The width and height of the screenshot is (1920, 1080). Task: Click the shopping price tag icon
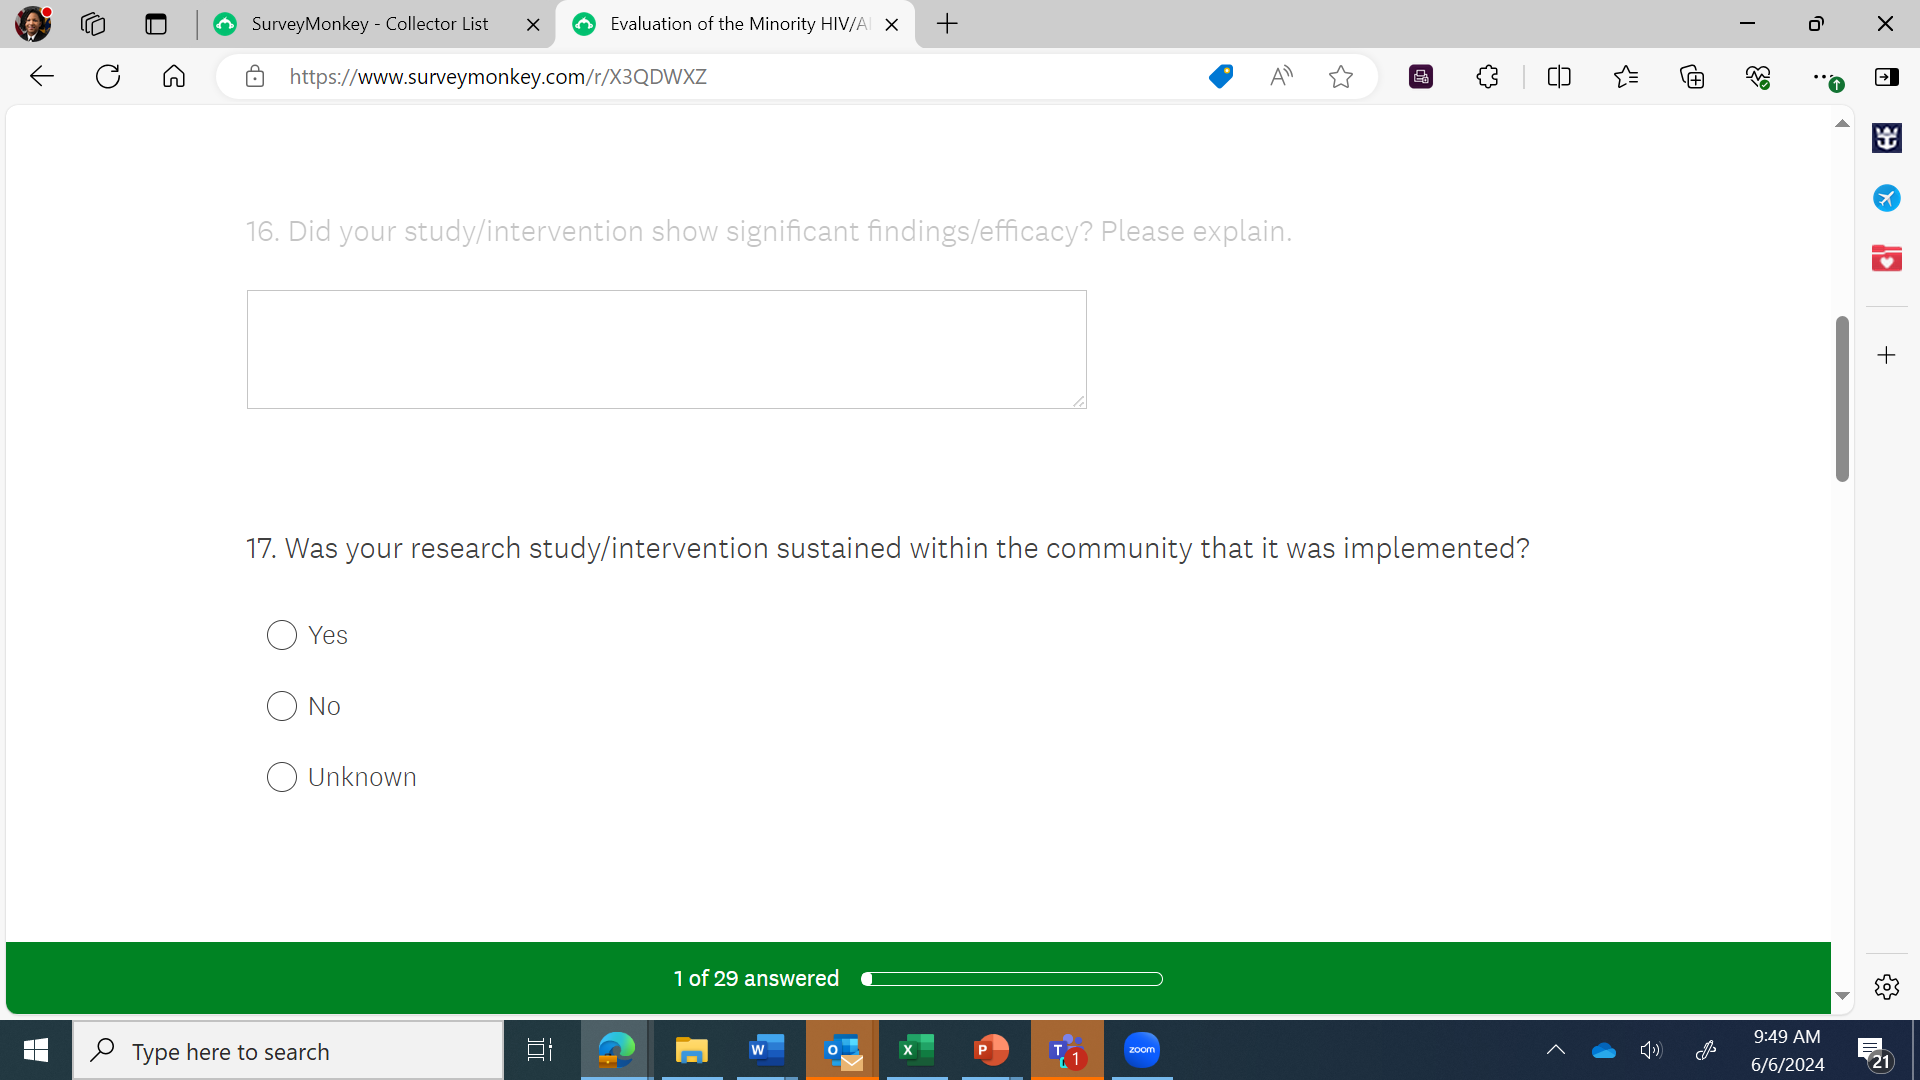pyautogui.click(x=1220, y=77)
